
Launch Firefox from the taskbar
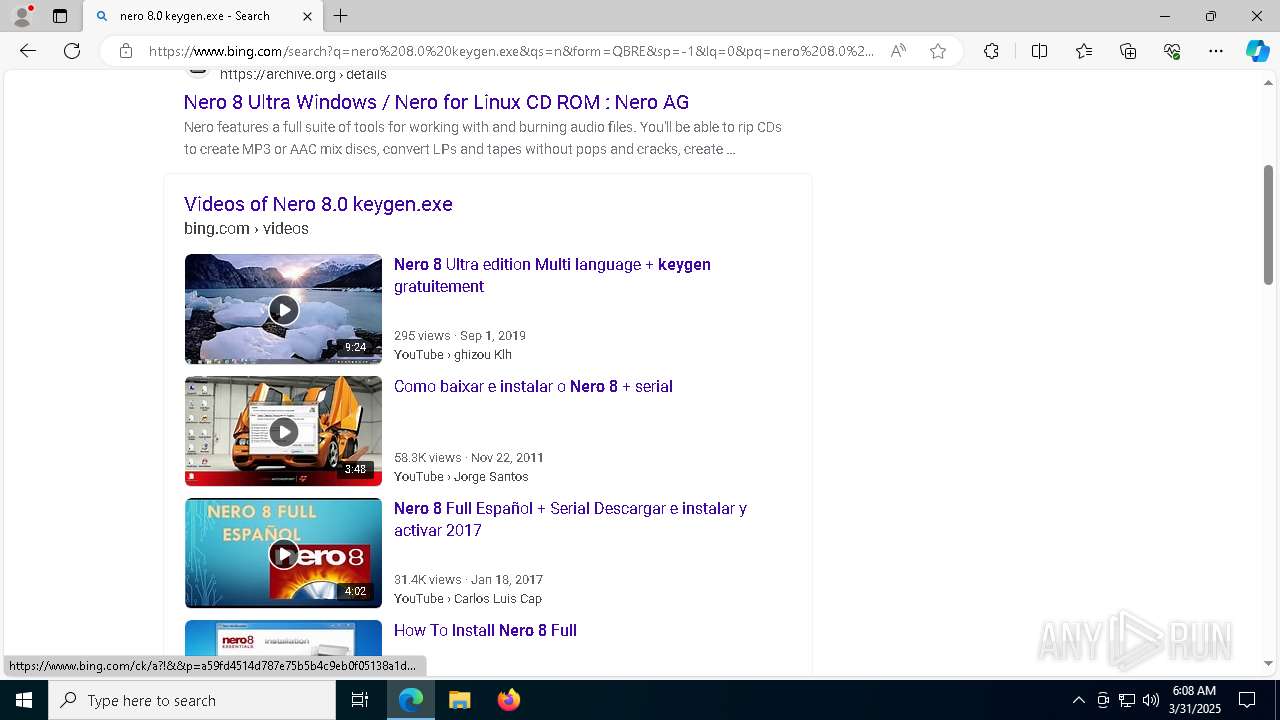click(509, 700)
